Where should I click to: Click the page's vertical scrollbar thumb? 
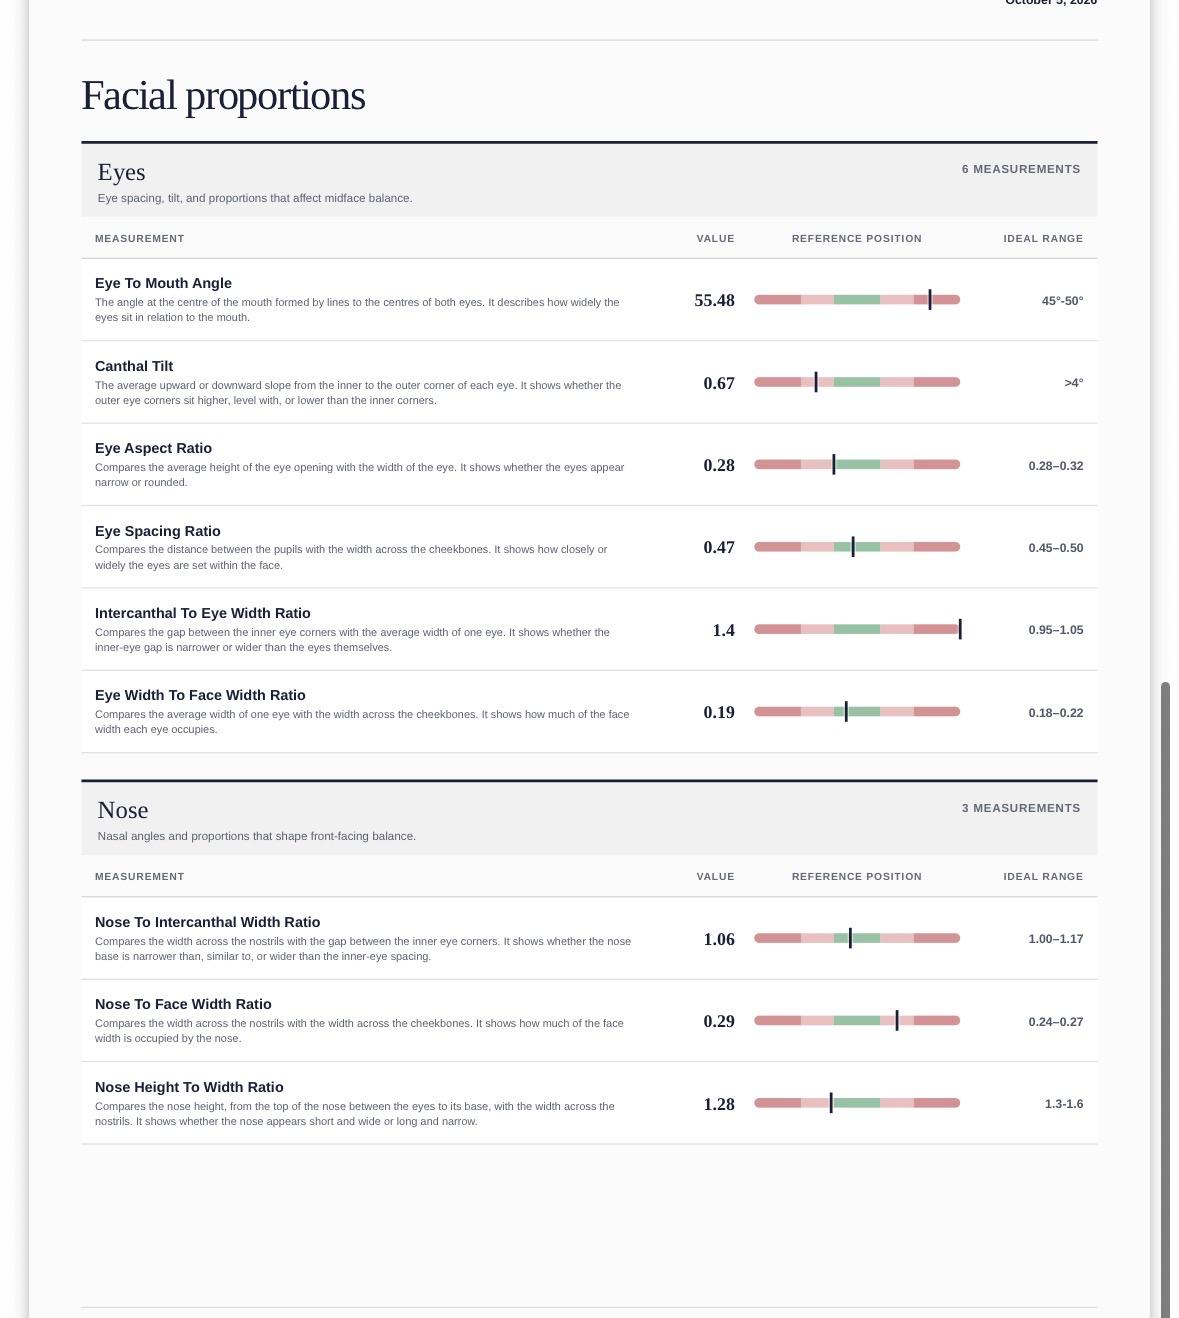click(x=1165, y=1000)
